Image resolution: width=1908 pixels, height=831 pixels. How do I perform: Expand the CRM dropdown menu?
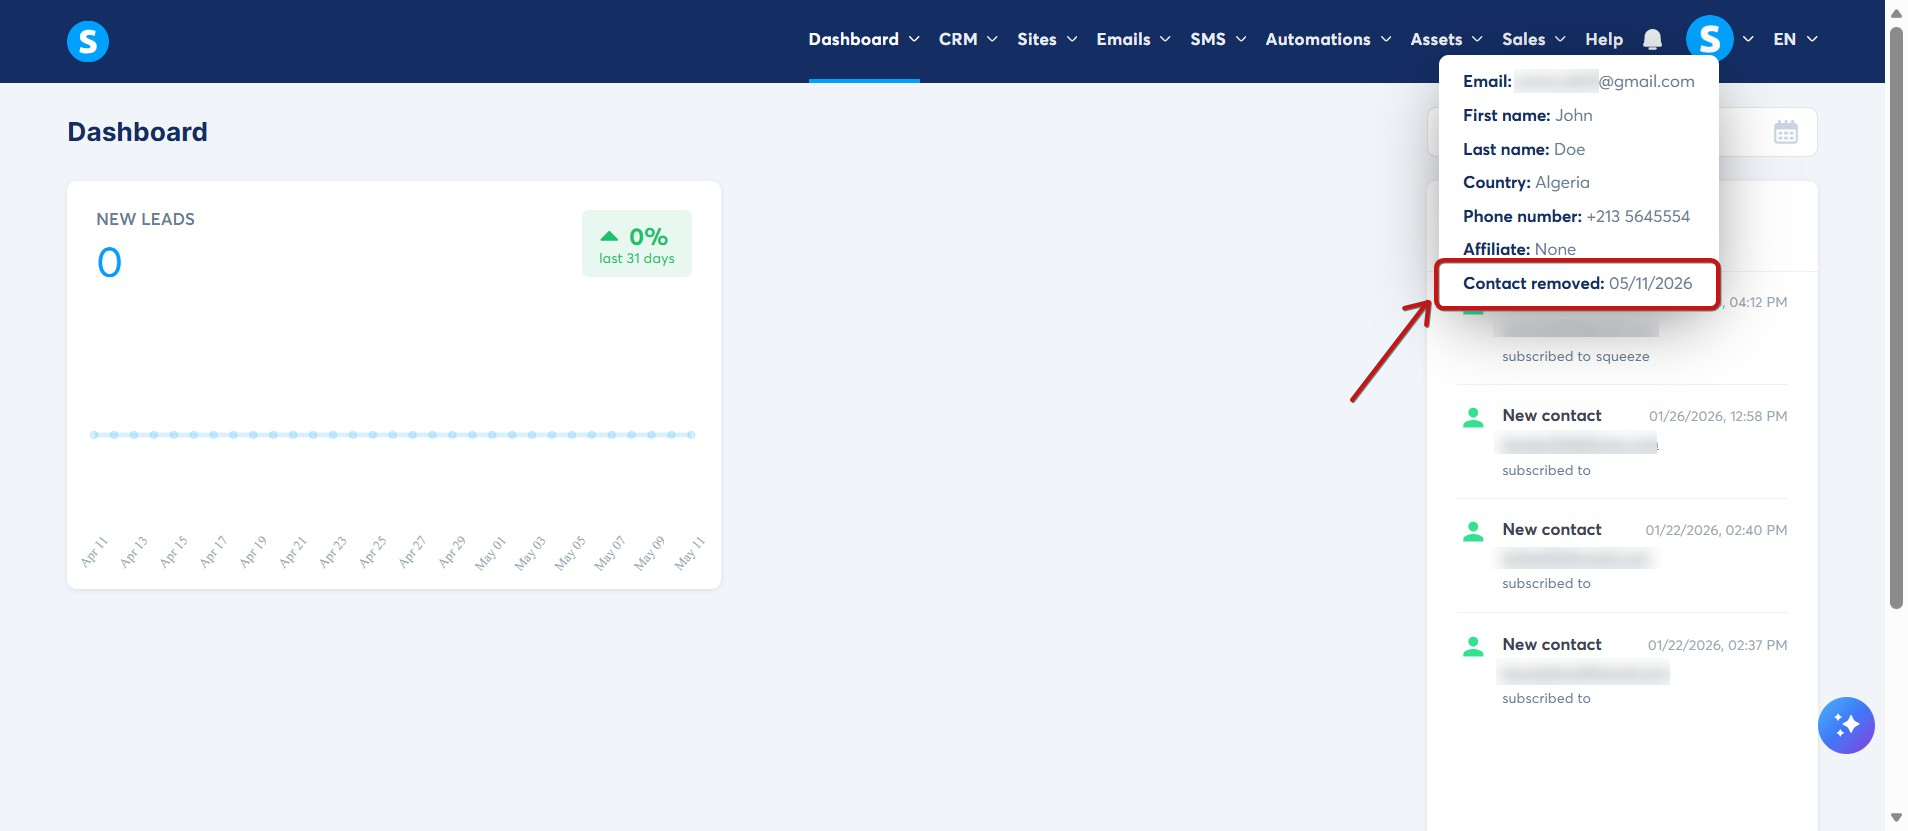click(968, 39)
